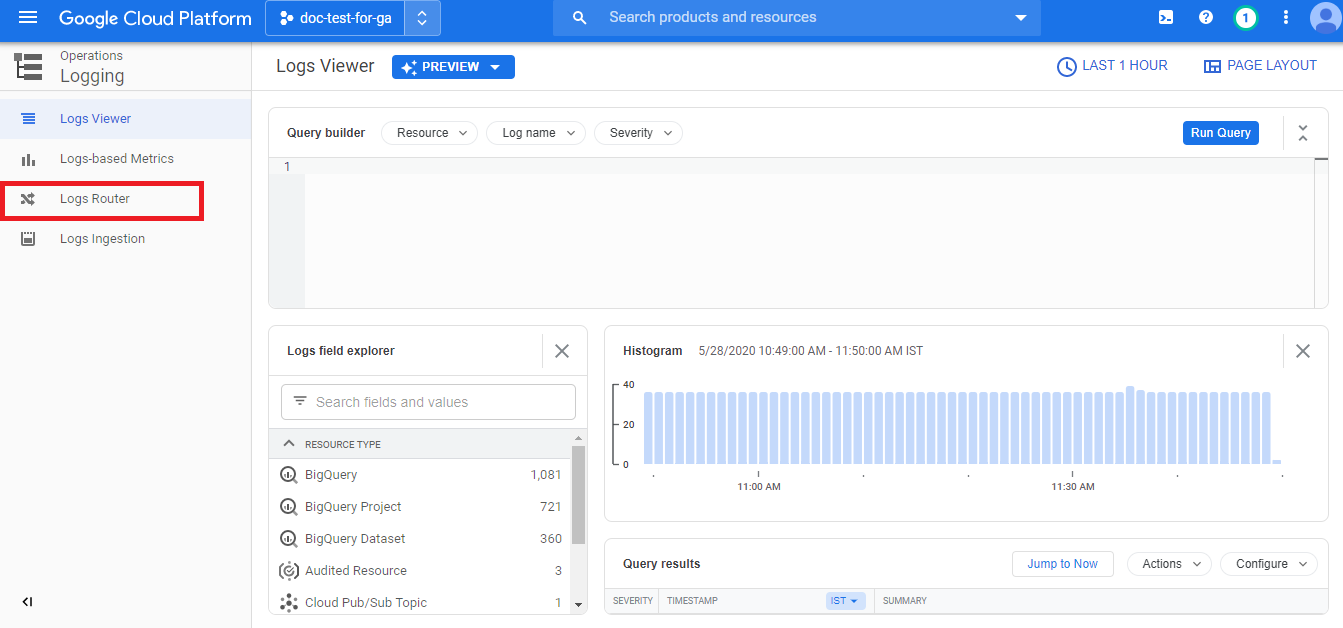Open the help question mark icon

click(x=1206, y=18)
